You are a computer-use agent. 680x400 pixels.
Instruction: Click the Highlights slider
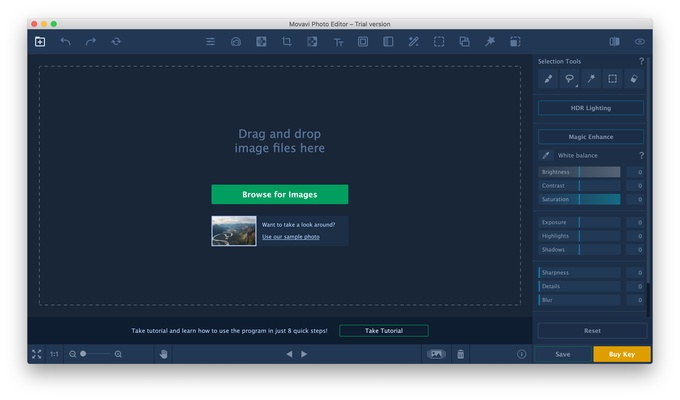579,236
